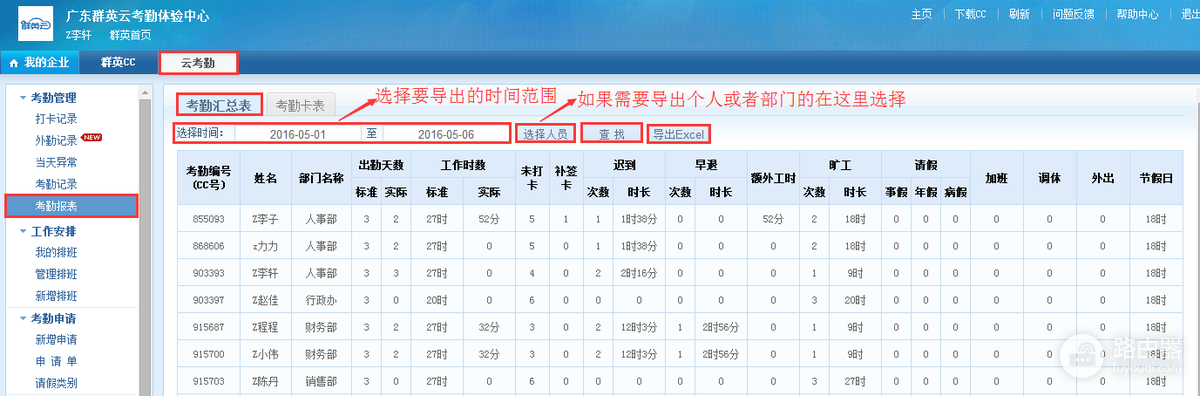Open 我的排班 in the sidebar

click(x=56, y=252)
